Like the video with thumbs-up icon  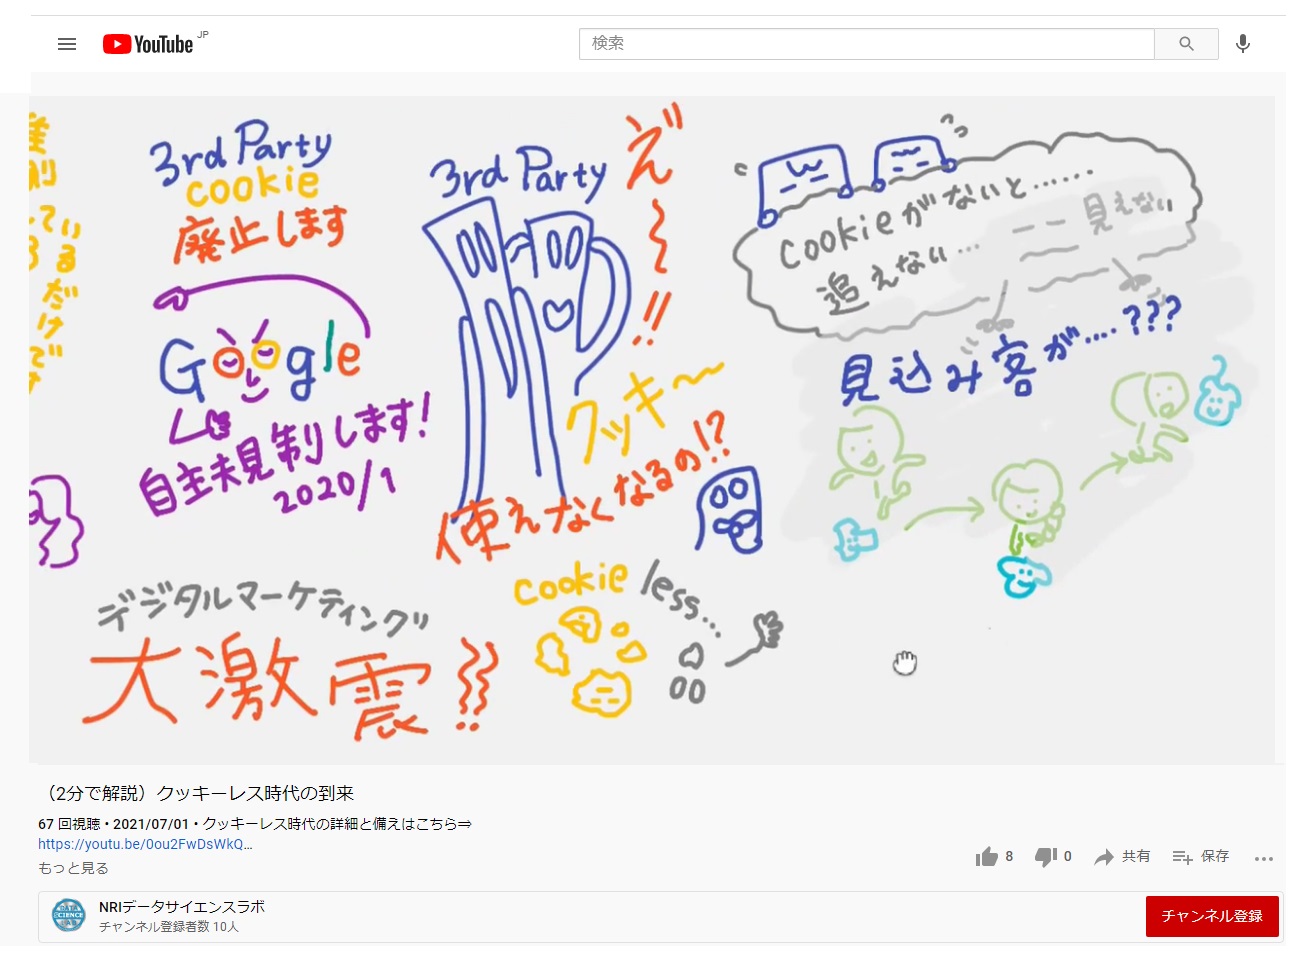(987, 857)
